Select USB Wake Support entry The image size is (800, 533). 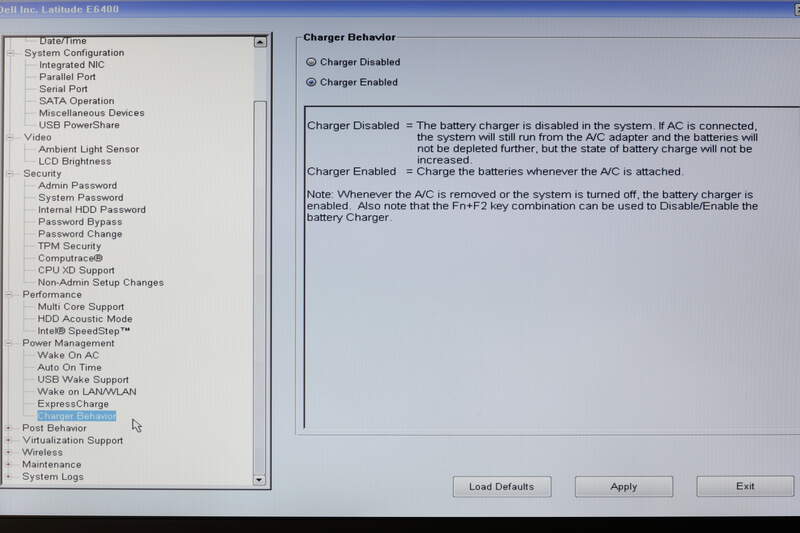(x=83, y=379)
